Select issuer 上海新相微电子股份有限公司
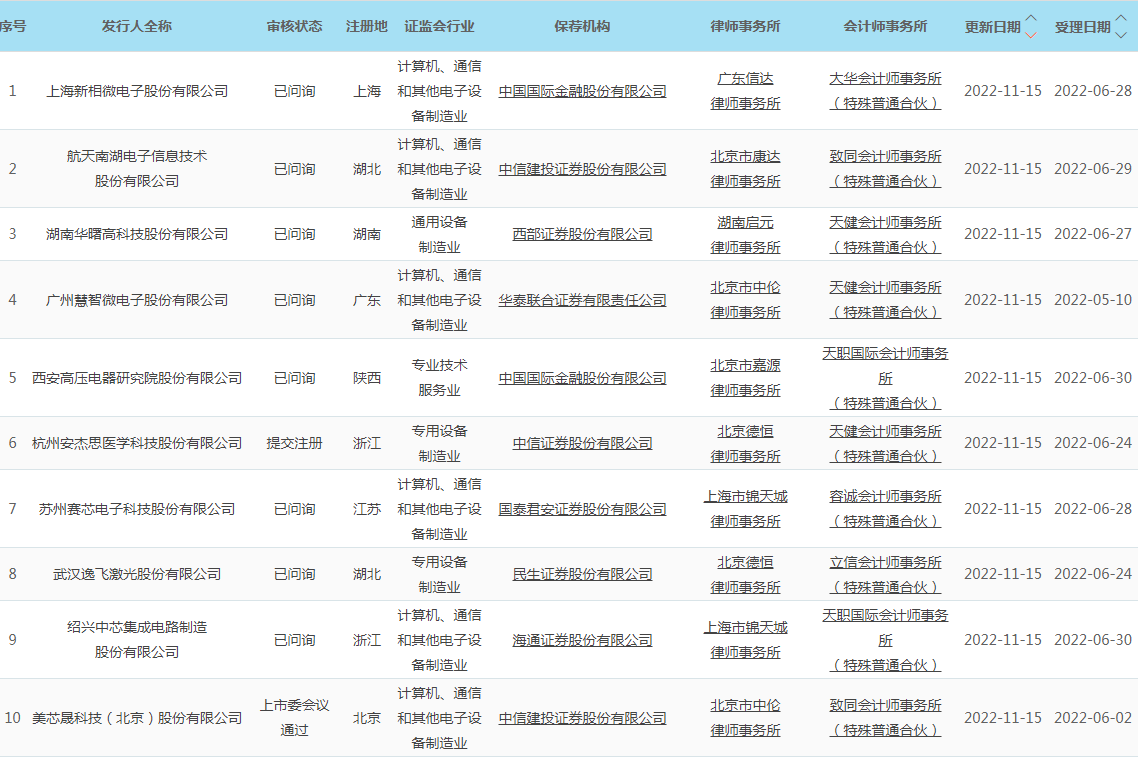The image size is (1138, 758). tap(137, 91)
